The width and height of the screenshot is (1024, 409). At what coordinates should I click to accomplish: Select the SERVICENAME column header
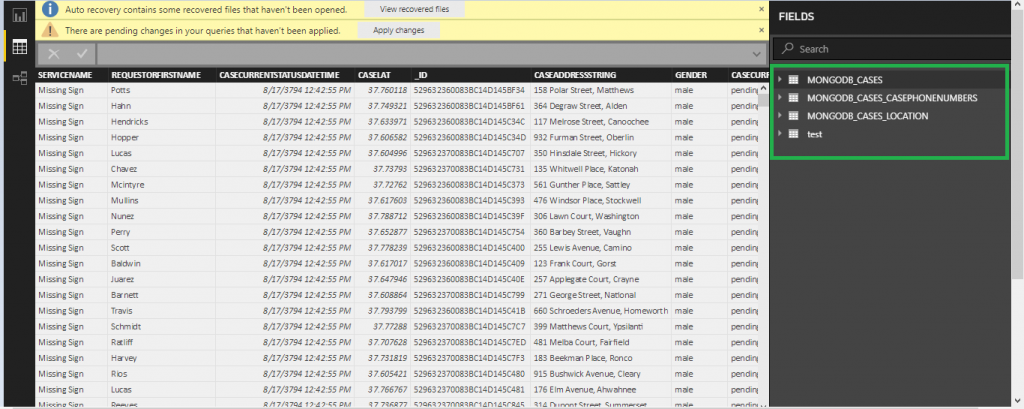tap(65, 75)
